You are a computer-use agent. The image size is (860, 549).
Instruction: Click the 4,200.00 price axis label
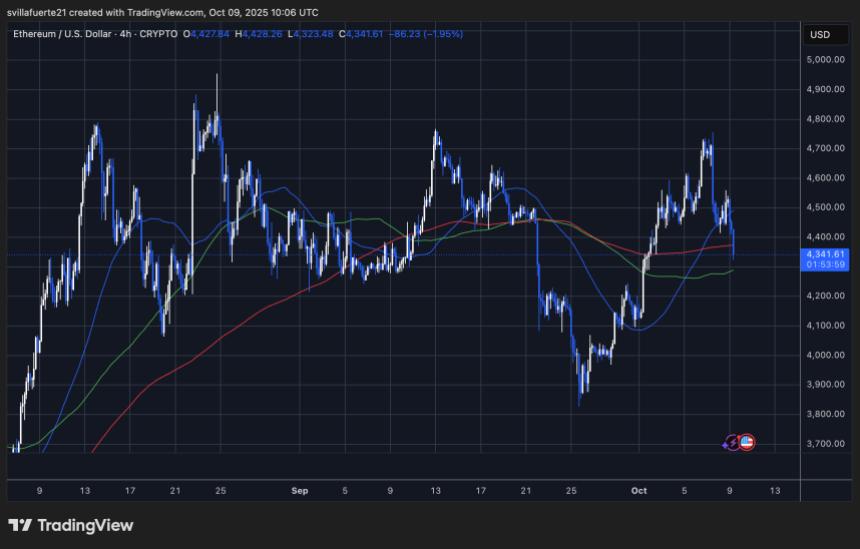(x=826, y=296)
